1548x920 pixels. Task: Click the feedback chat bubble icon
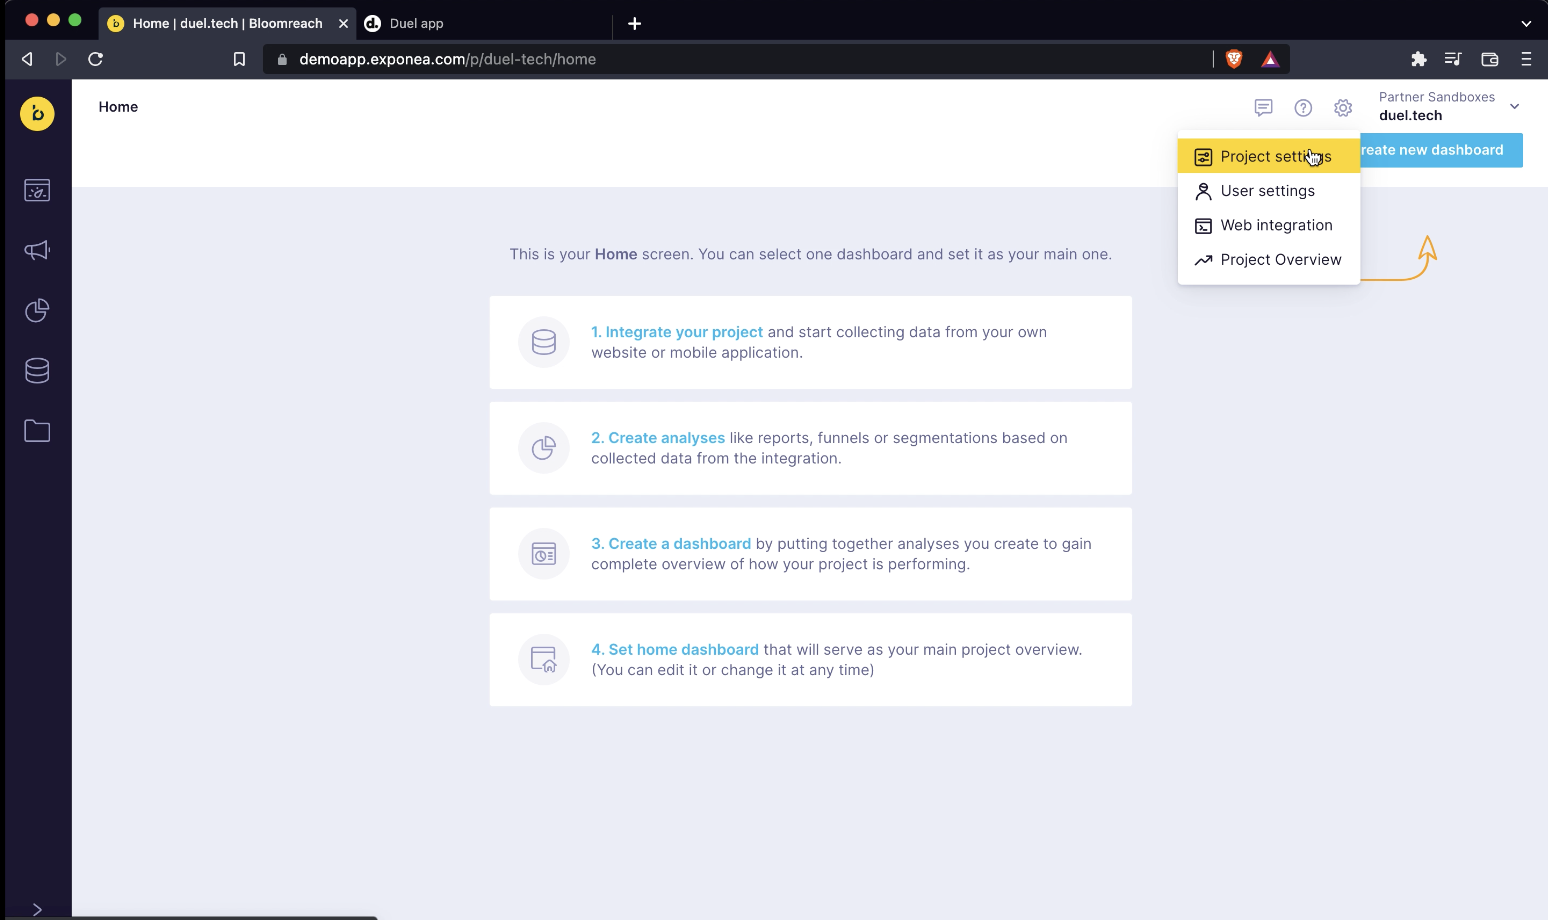click(1263, 108)
